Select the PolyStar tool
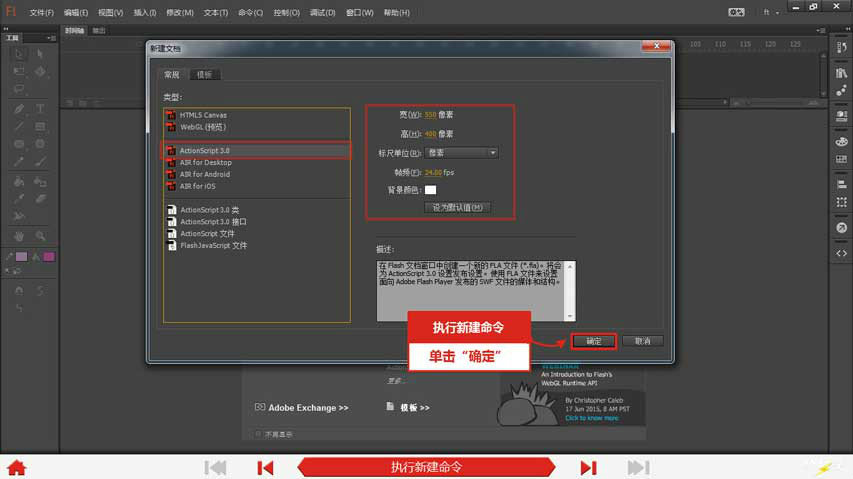 (x=40, y=144)
